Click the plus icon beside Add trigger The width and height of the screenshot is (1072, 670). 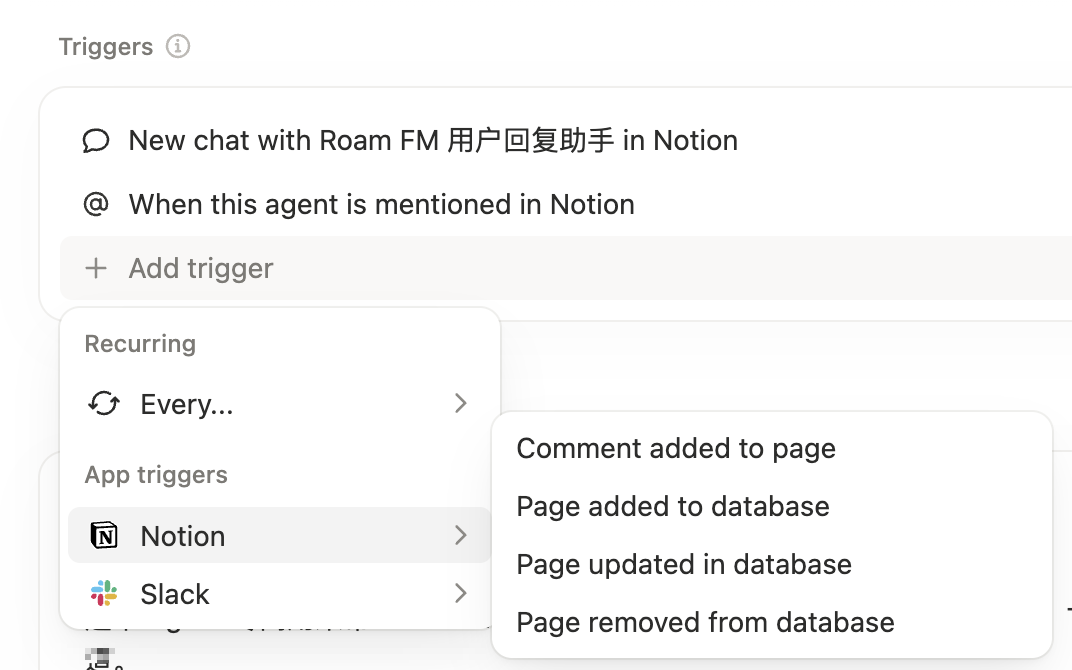[96, 268]
